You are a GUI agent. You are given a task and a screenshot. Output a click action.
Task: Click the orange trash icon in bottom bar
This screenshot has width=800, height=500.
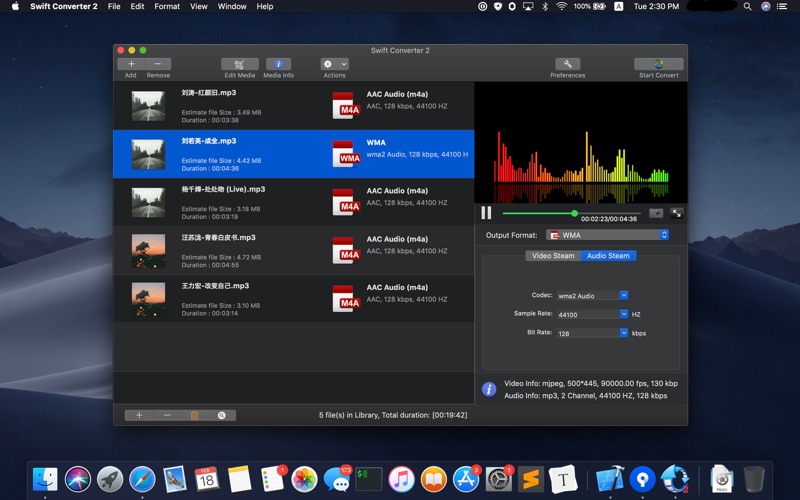coord(194,415)
